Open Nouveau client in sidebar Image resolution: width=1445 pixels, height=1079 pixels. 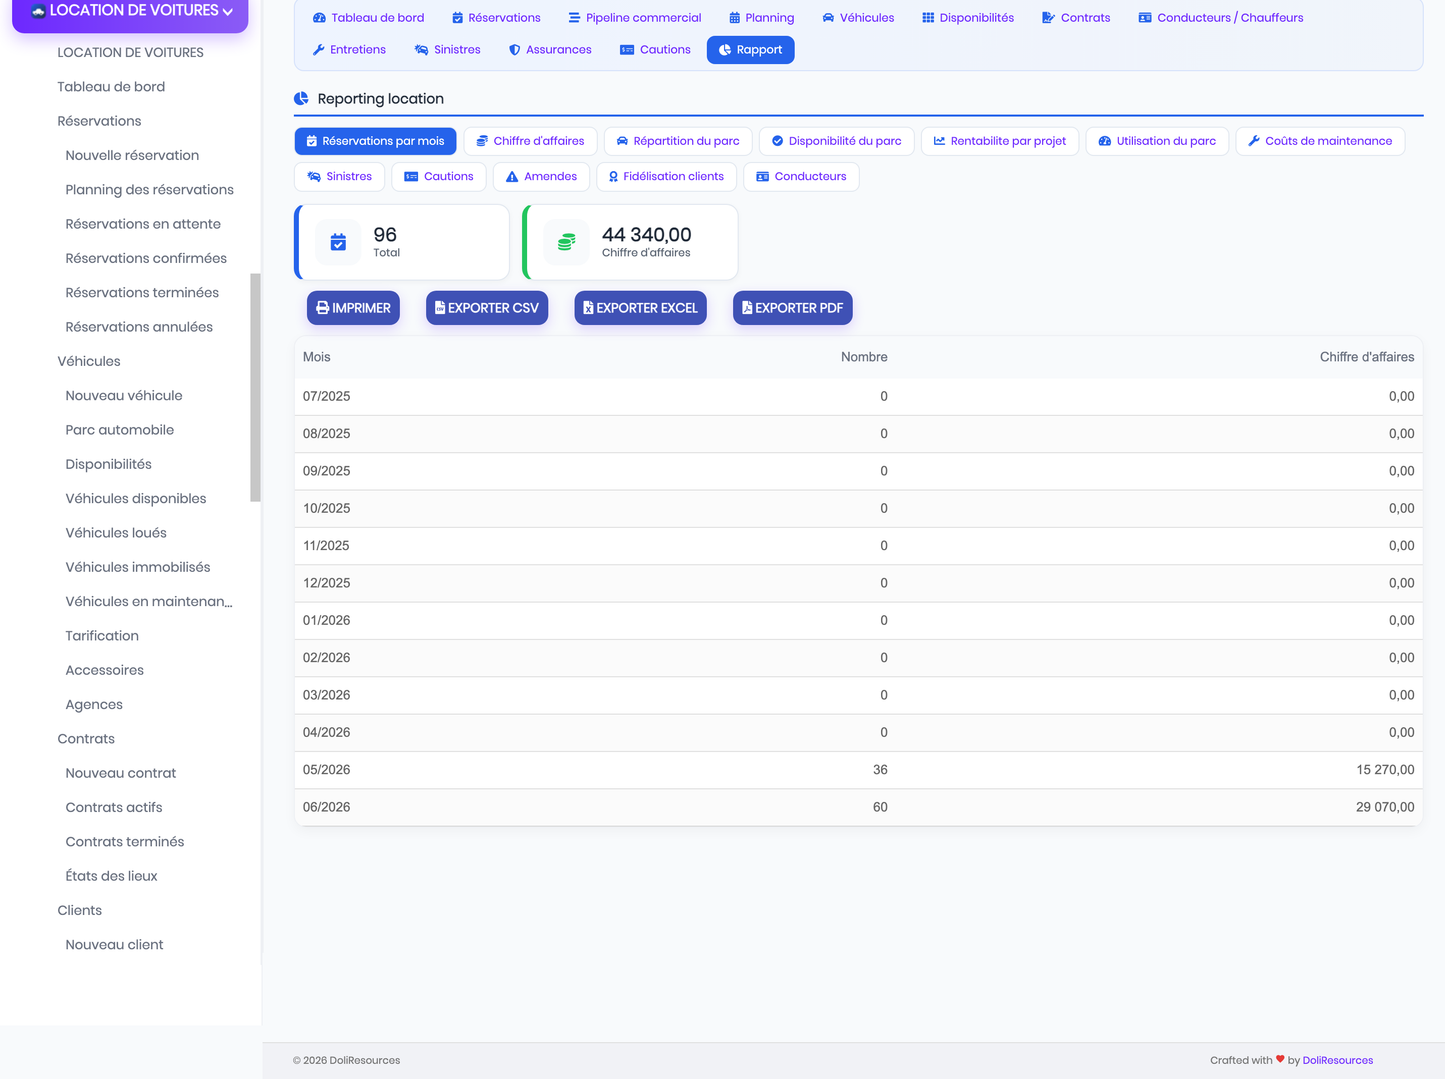click(114, 944)
